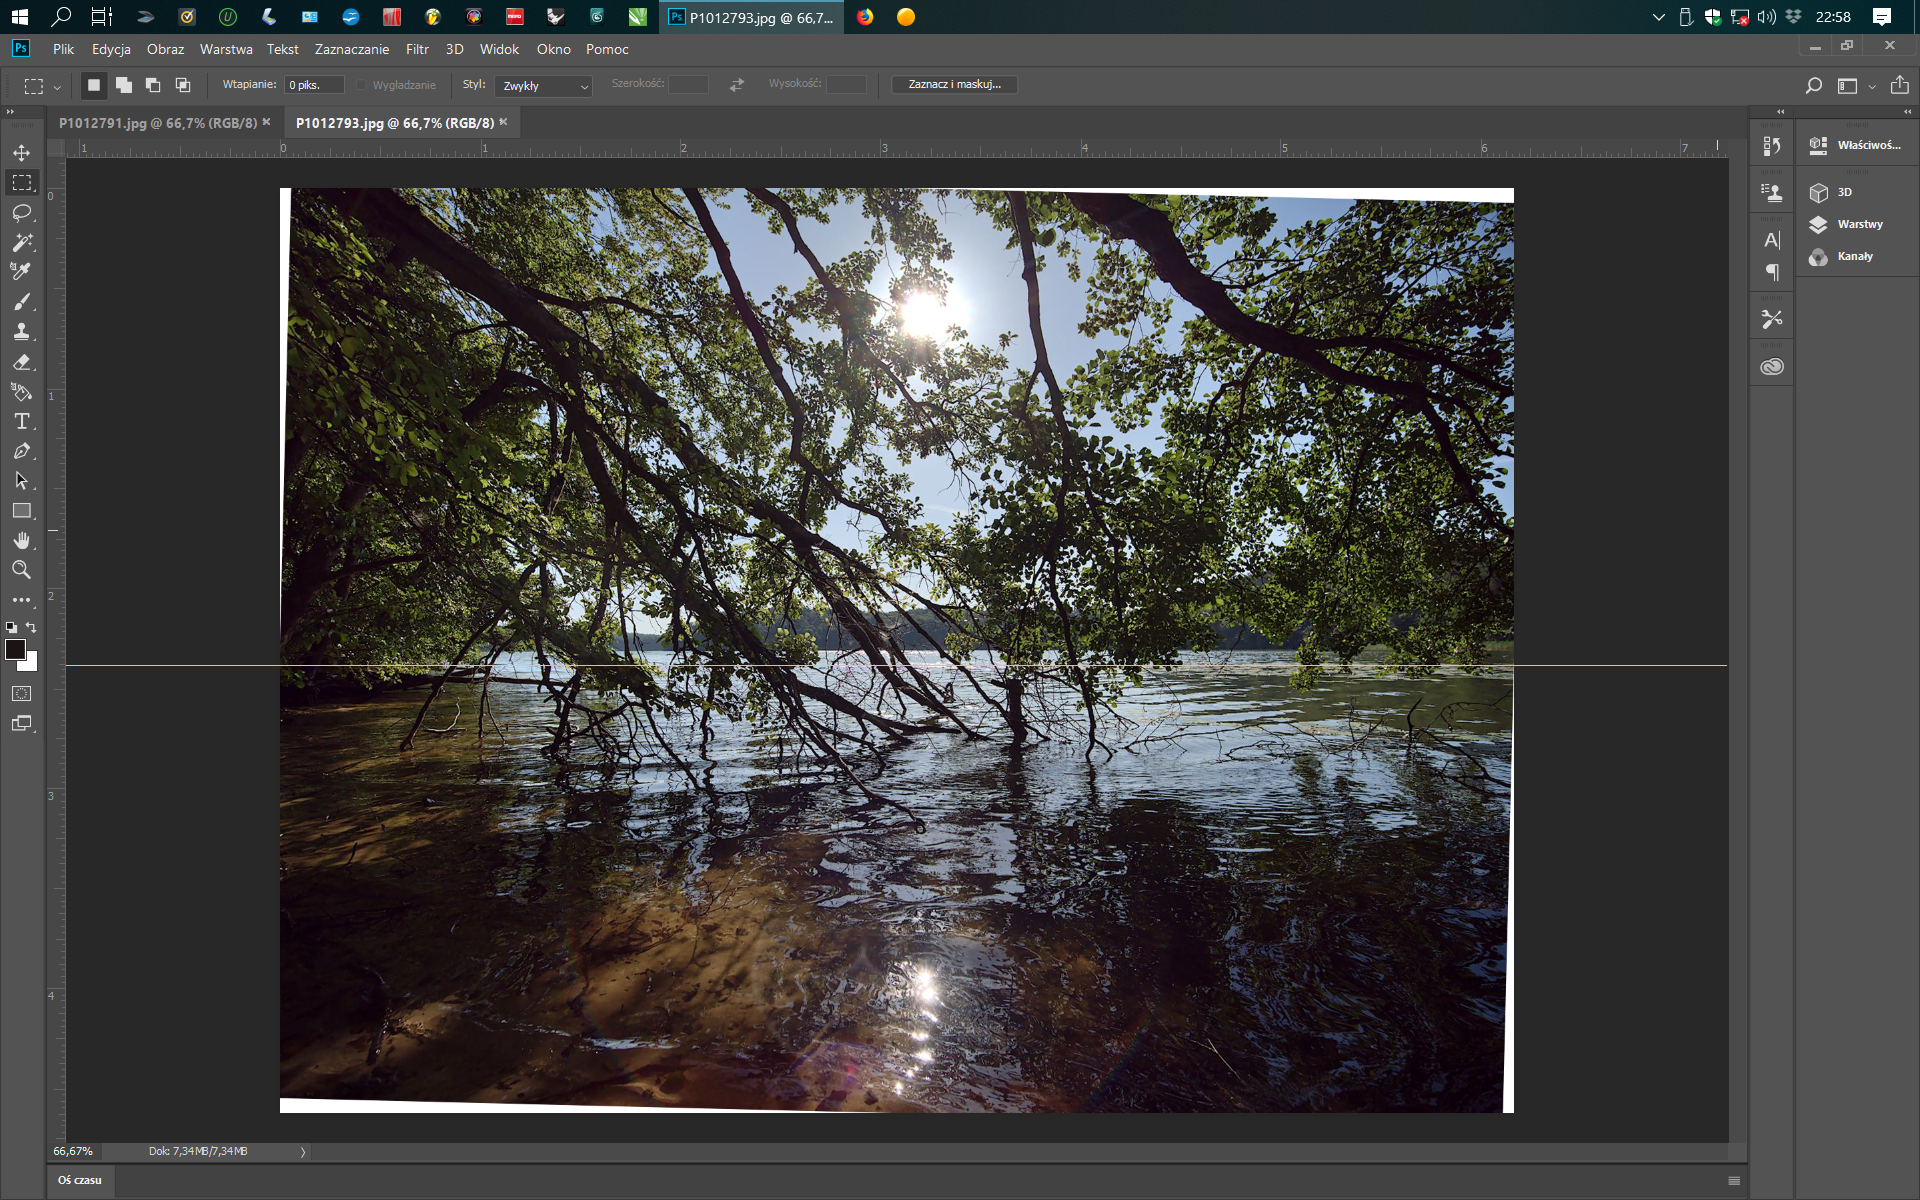Select the Lasso tool

pos(21,213)
